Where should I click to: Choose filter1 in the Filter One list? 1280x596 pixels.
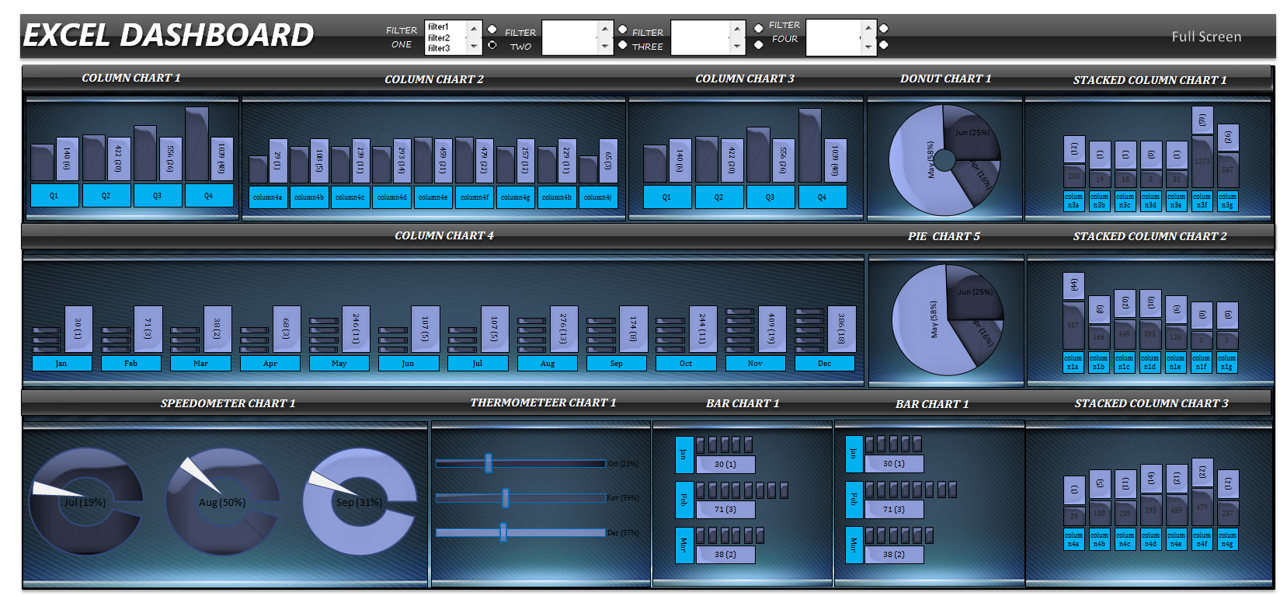click(438, 27)
